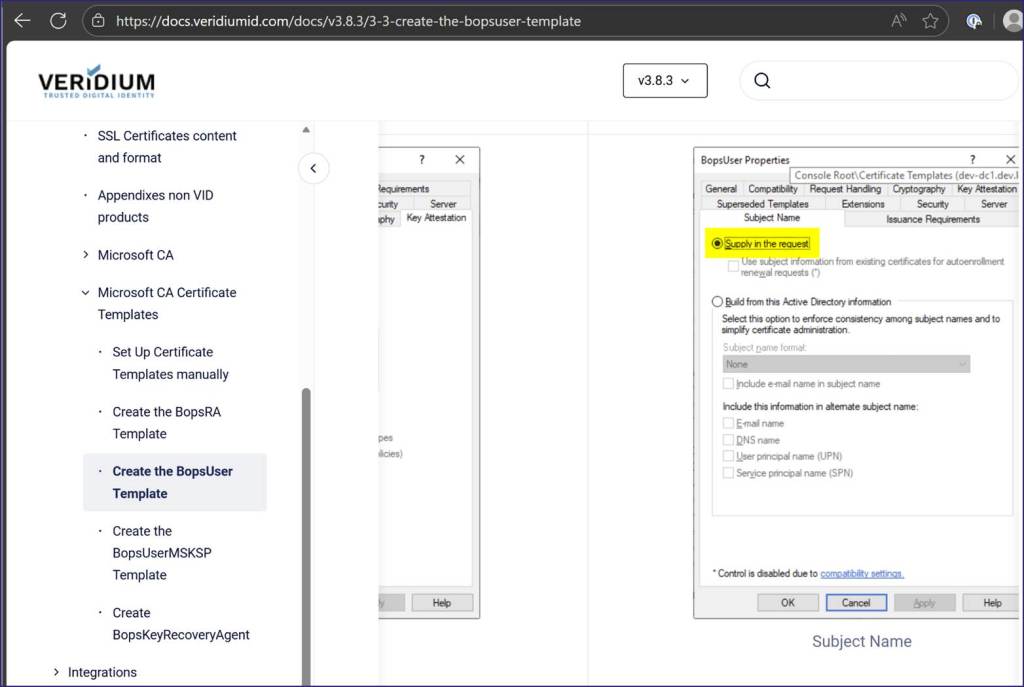Viewport: 1024px width, 687px height.
Task: Reload the page with refresh icon
Action: point(58,20)
